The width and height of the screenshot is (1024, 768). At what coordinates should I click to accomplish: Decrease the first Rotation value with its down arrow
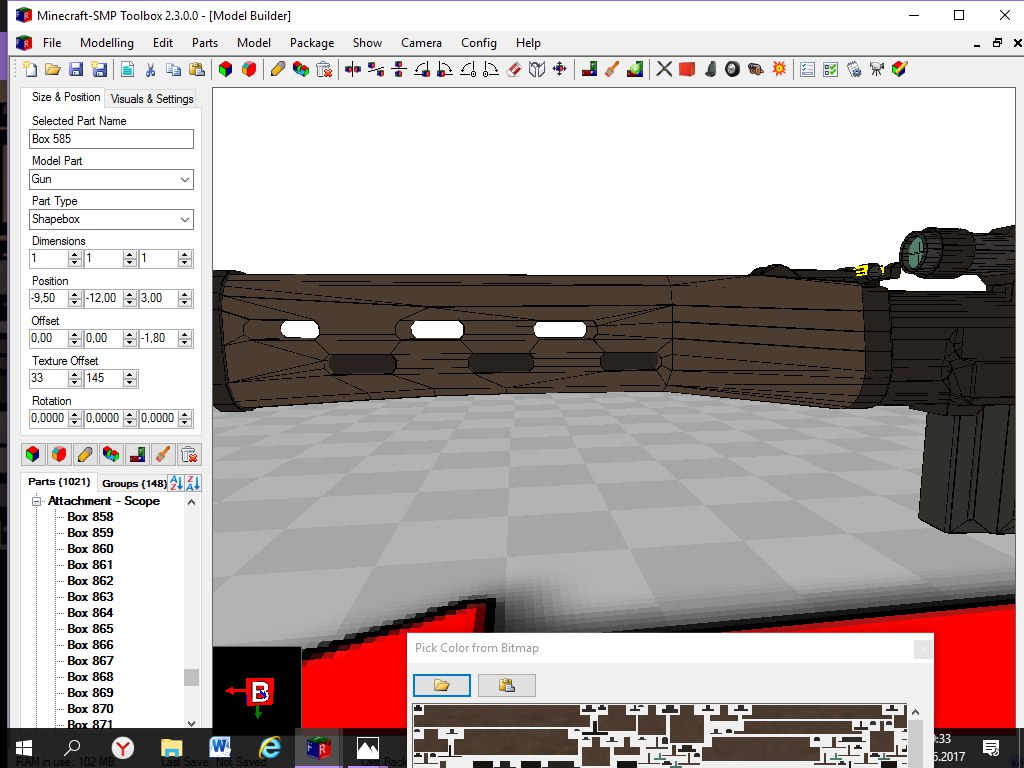click(75, 423)
